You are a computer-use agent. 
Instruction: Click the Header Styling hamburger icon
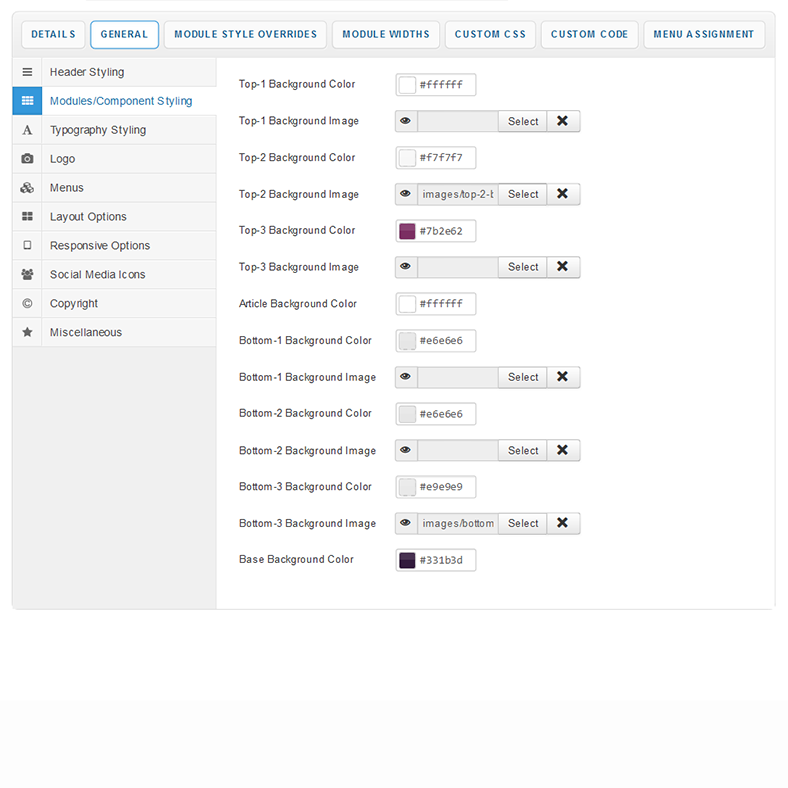tap(27, 72)
